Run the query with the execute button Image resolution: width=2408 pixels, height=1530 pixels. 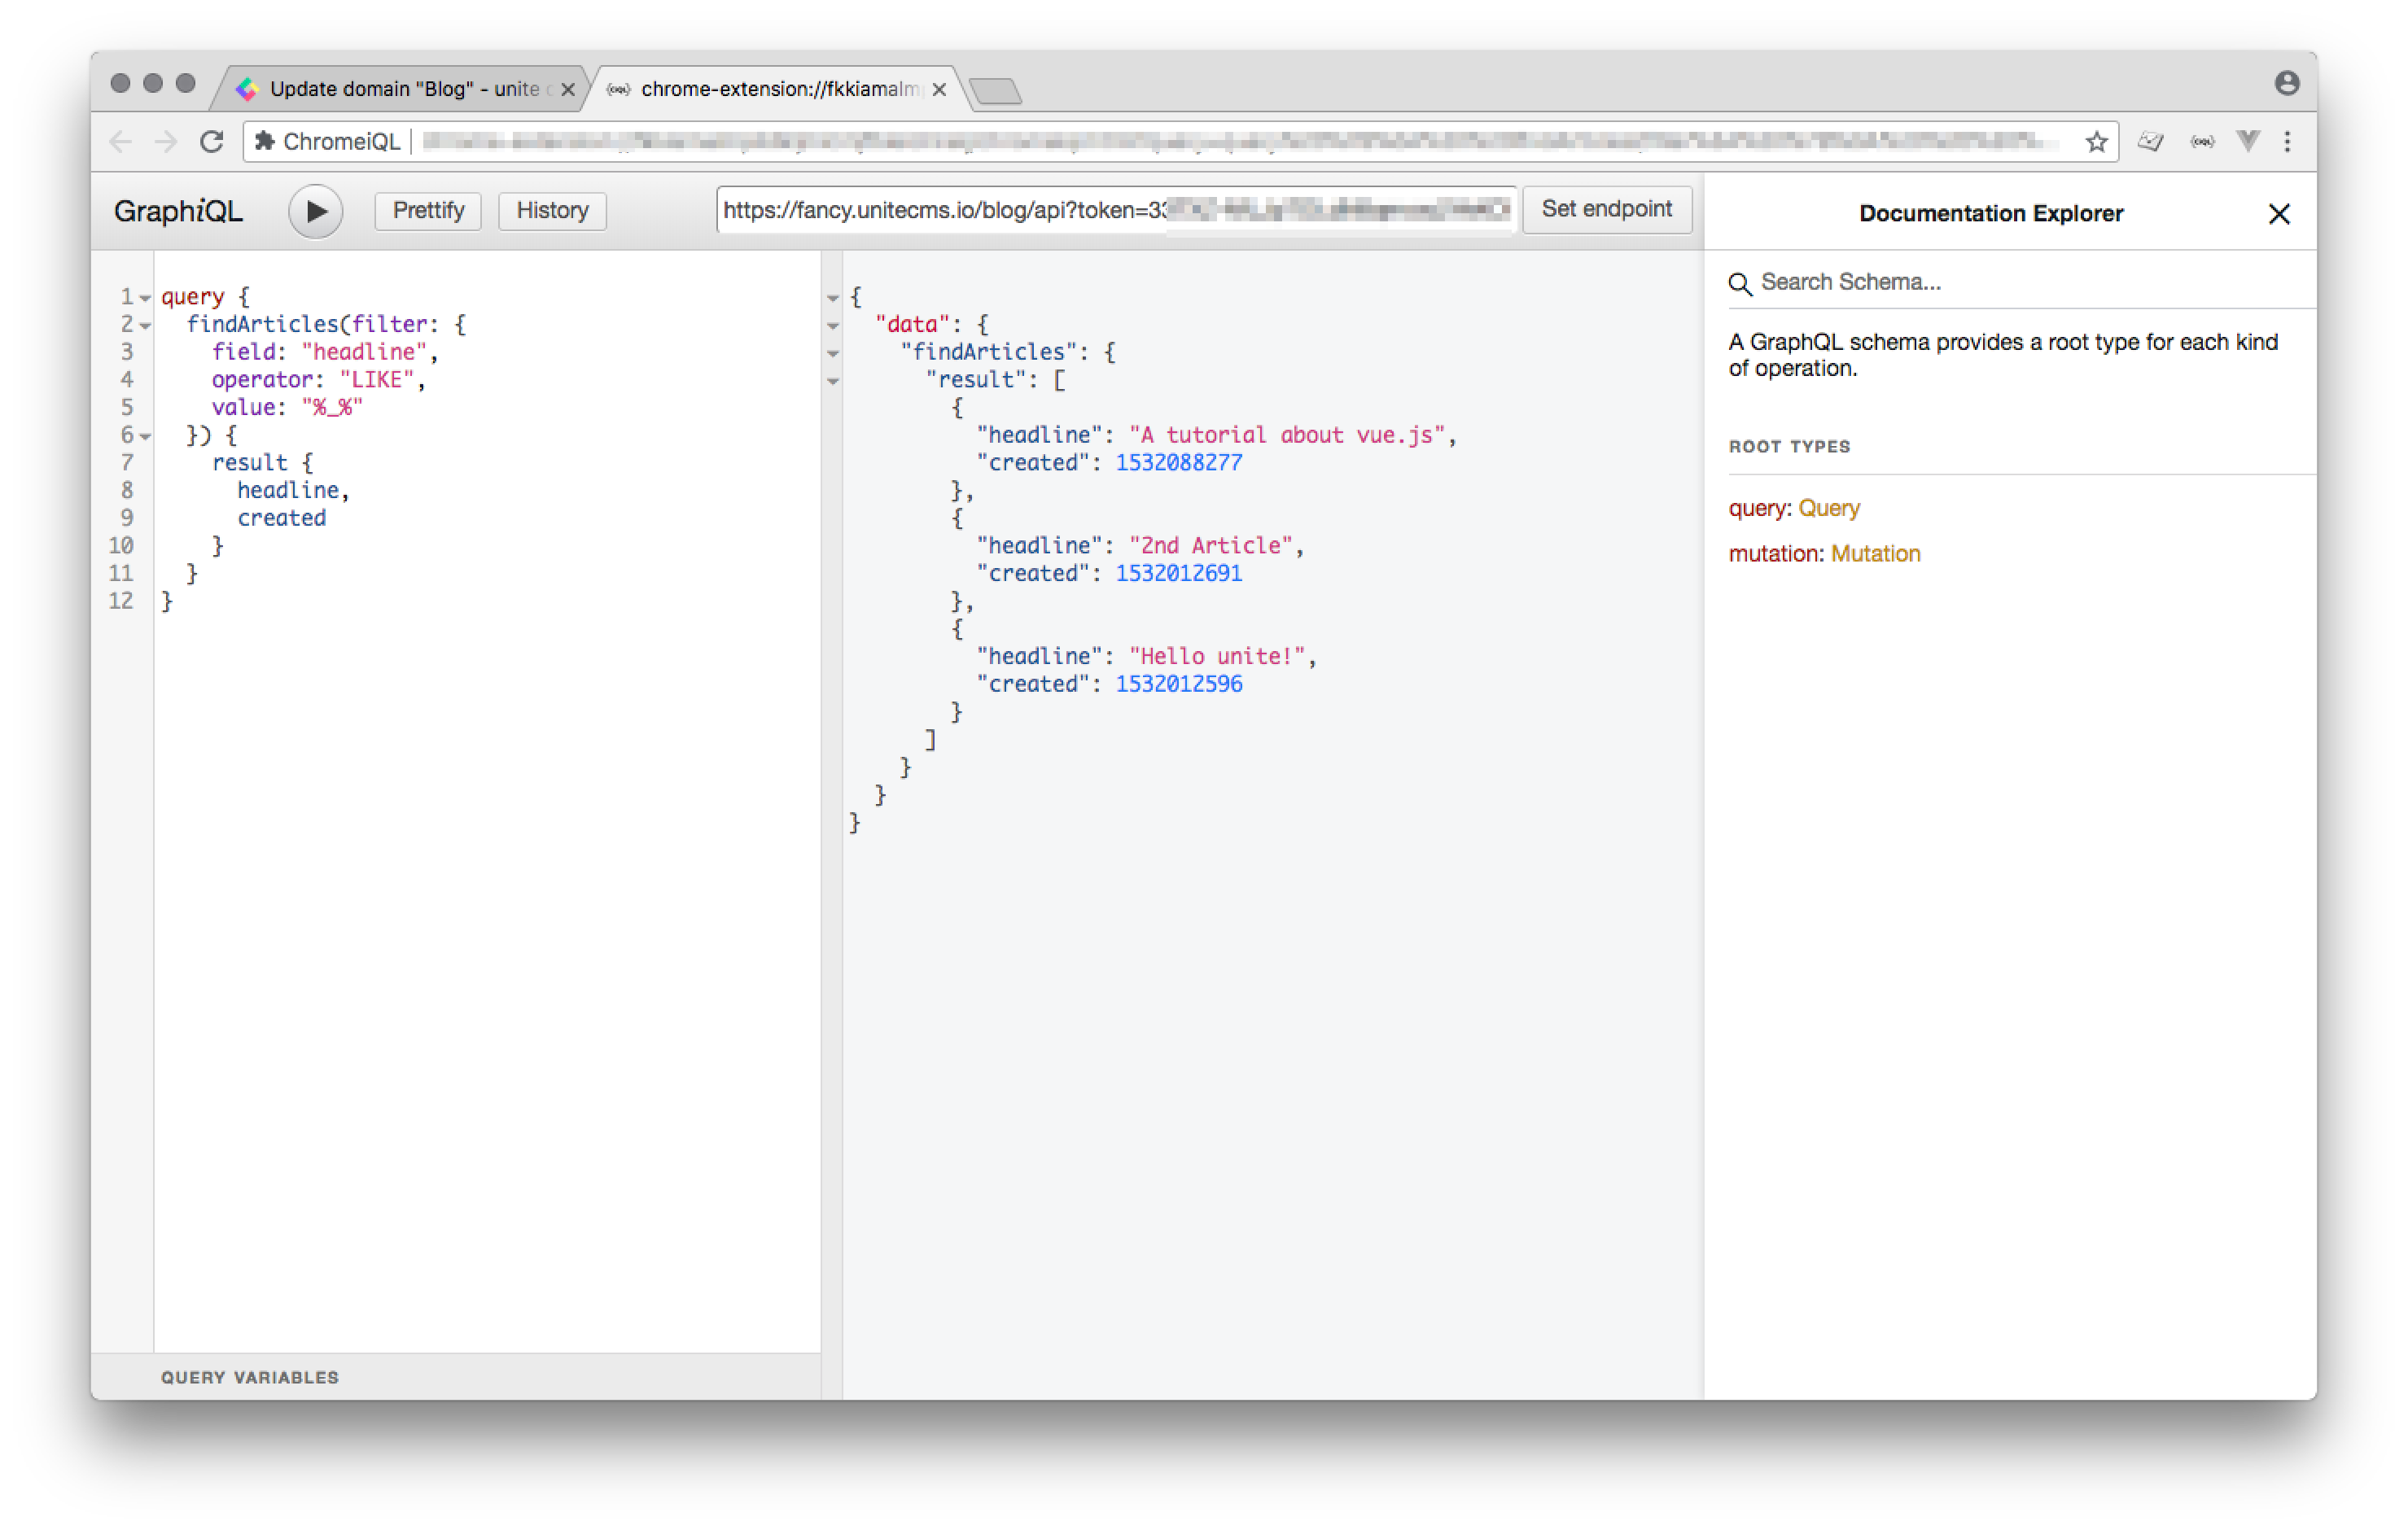coord(315,211)
